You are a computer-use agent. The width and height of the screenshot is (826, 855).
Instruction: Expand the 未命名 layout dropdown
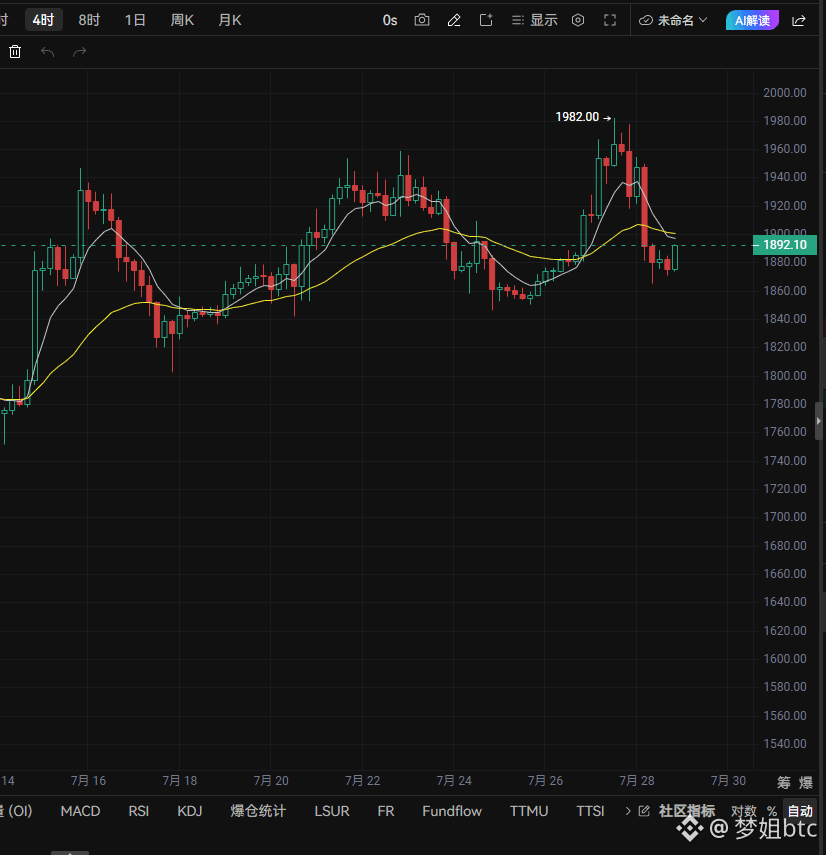coord(673,20)
